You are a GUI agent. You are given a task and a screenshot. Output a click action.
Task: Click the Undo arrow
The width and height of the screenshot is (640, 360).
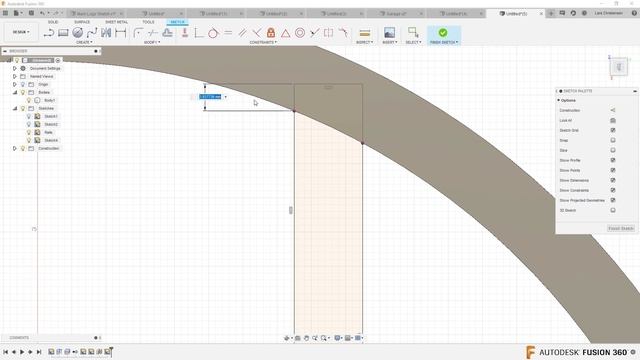pyautogui.click(x=42, y=13)
